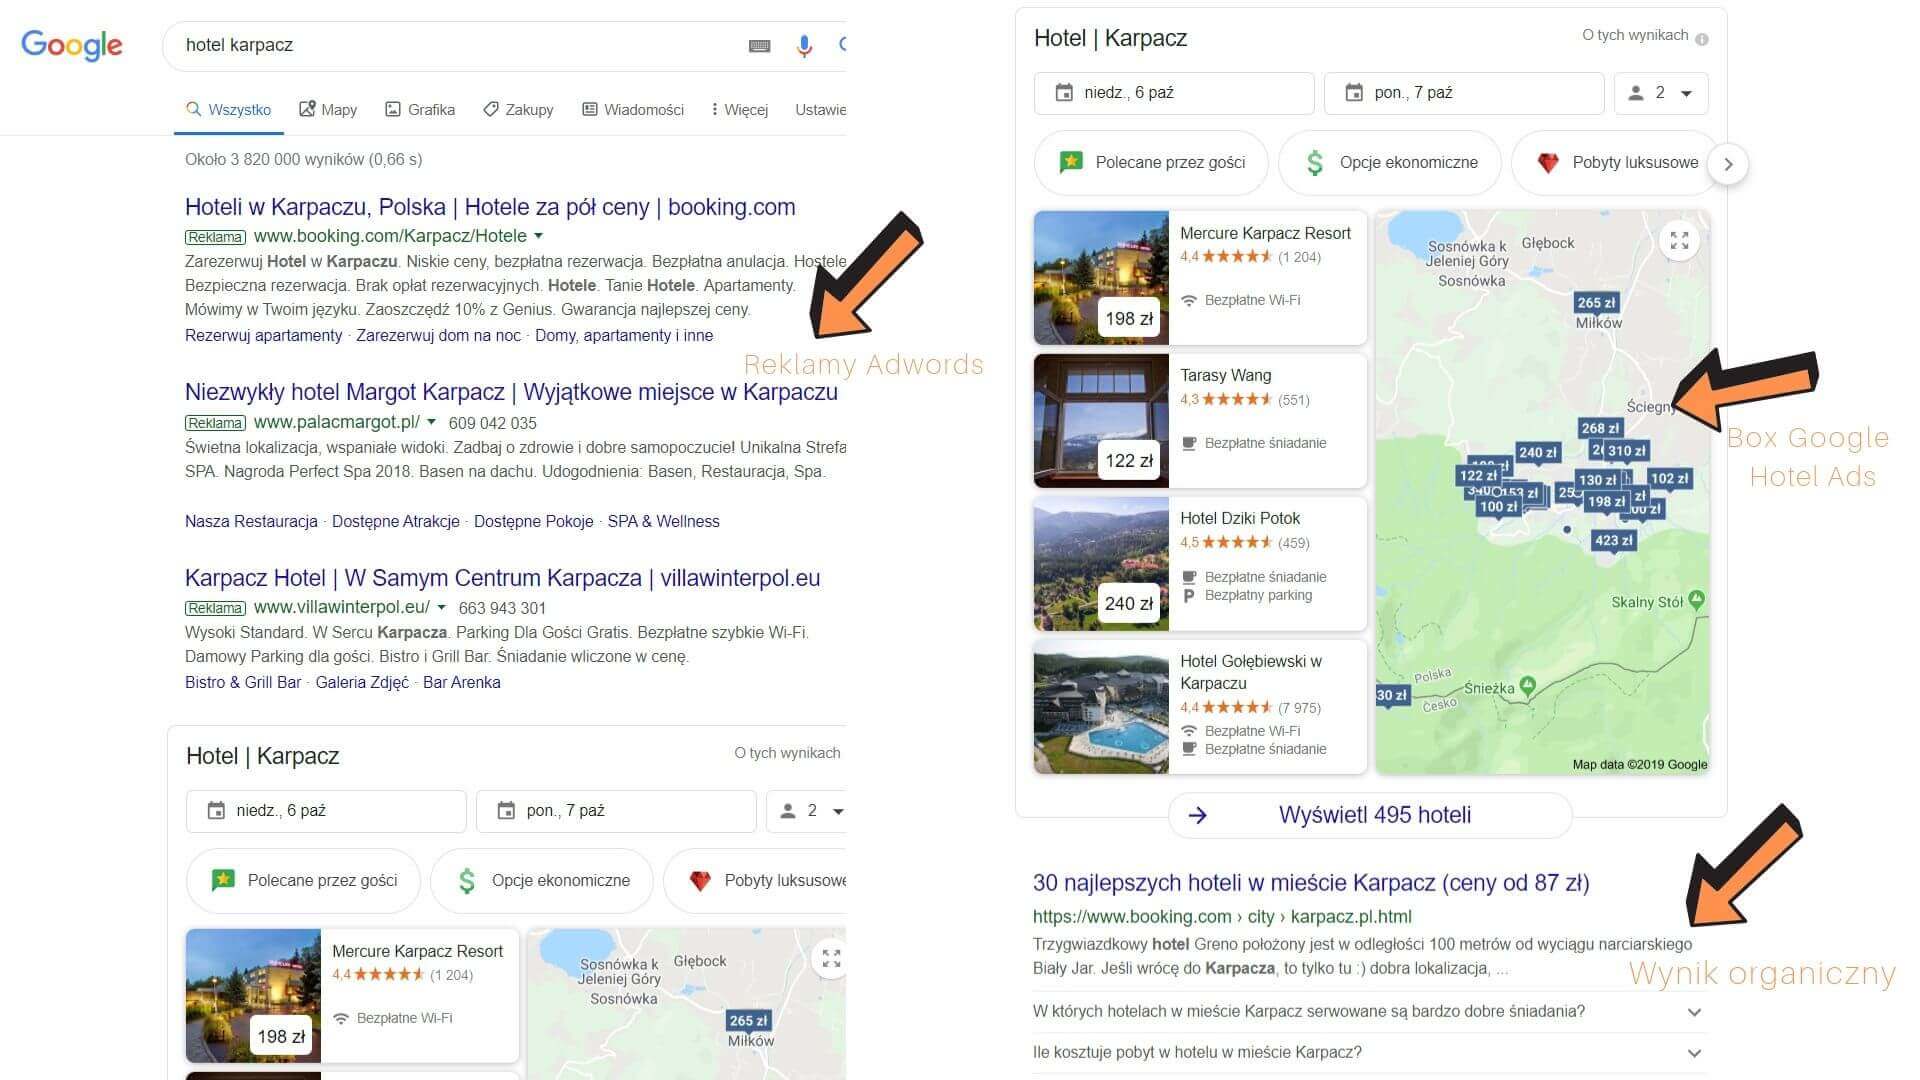The height and width of the screenshot is (1080, 1920).
Task: Open '30 najlepszych hoteli w mieście Karpacz' result
Action: click(1311, 883)
